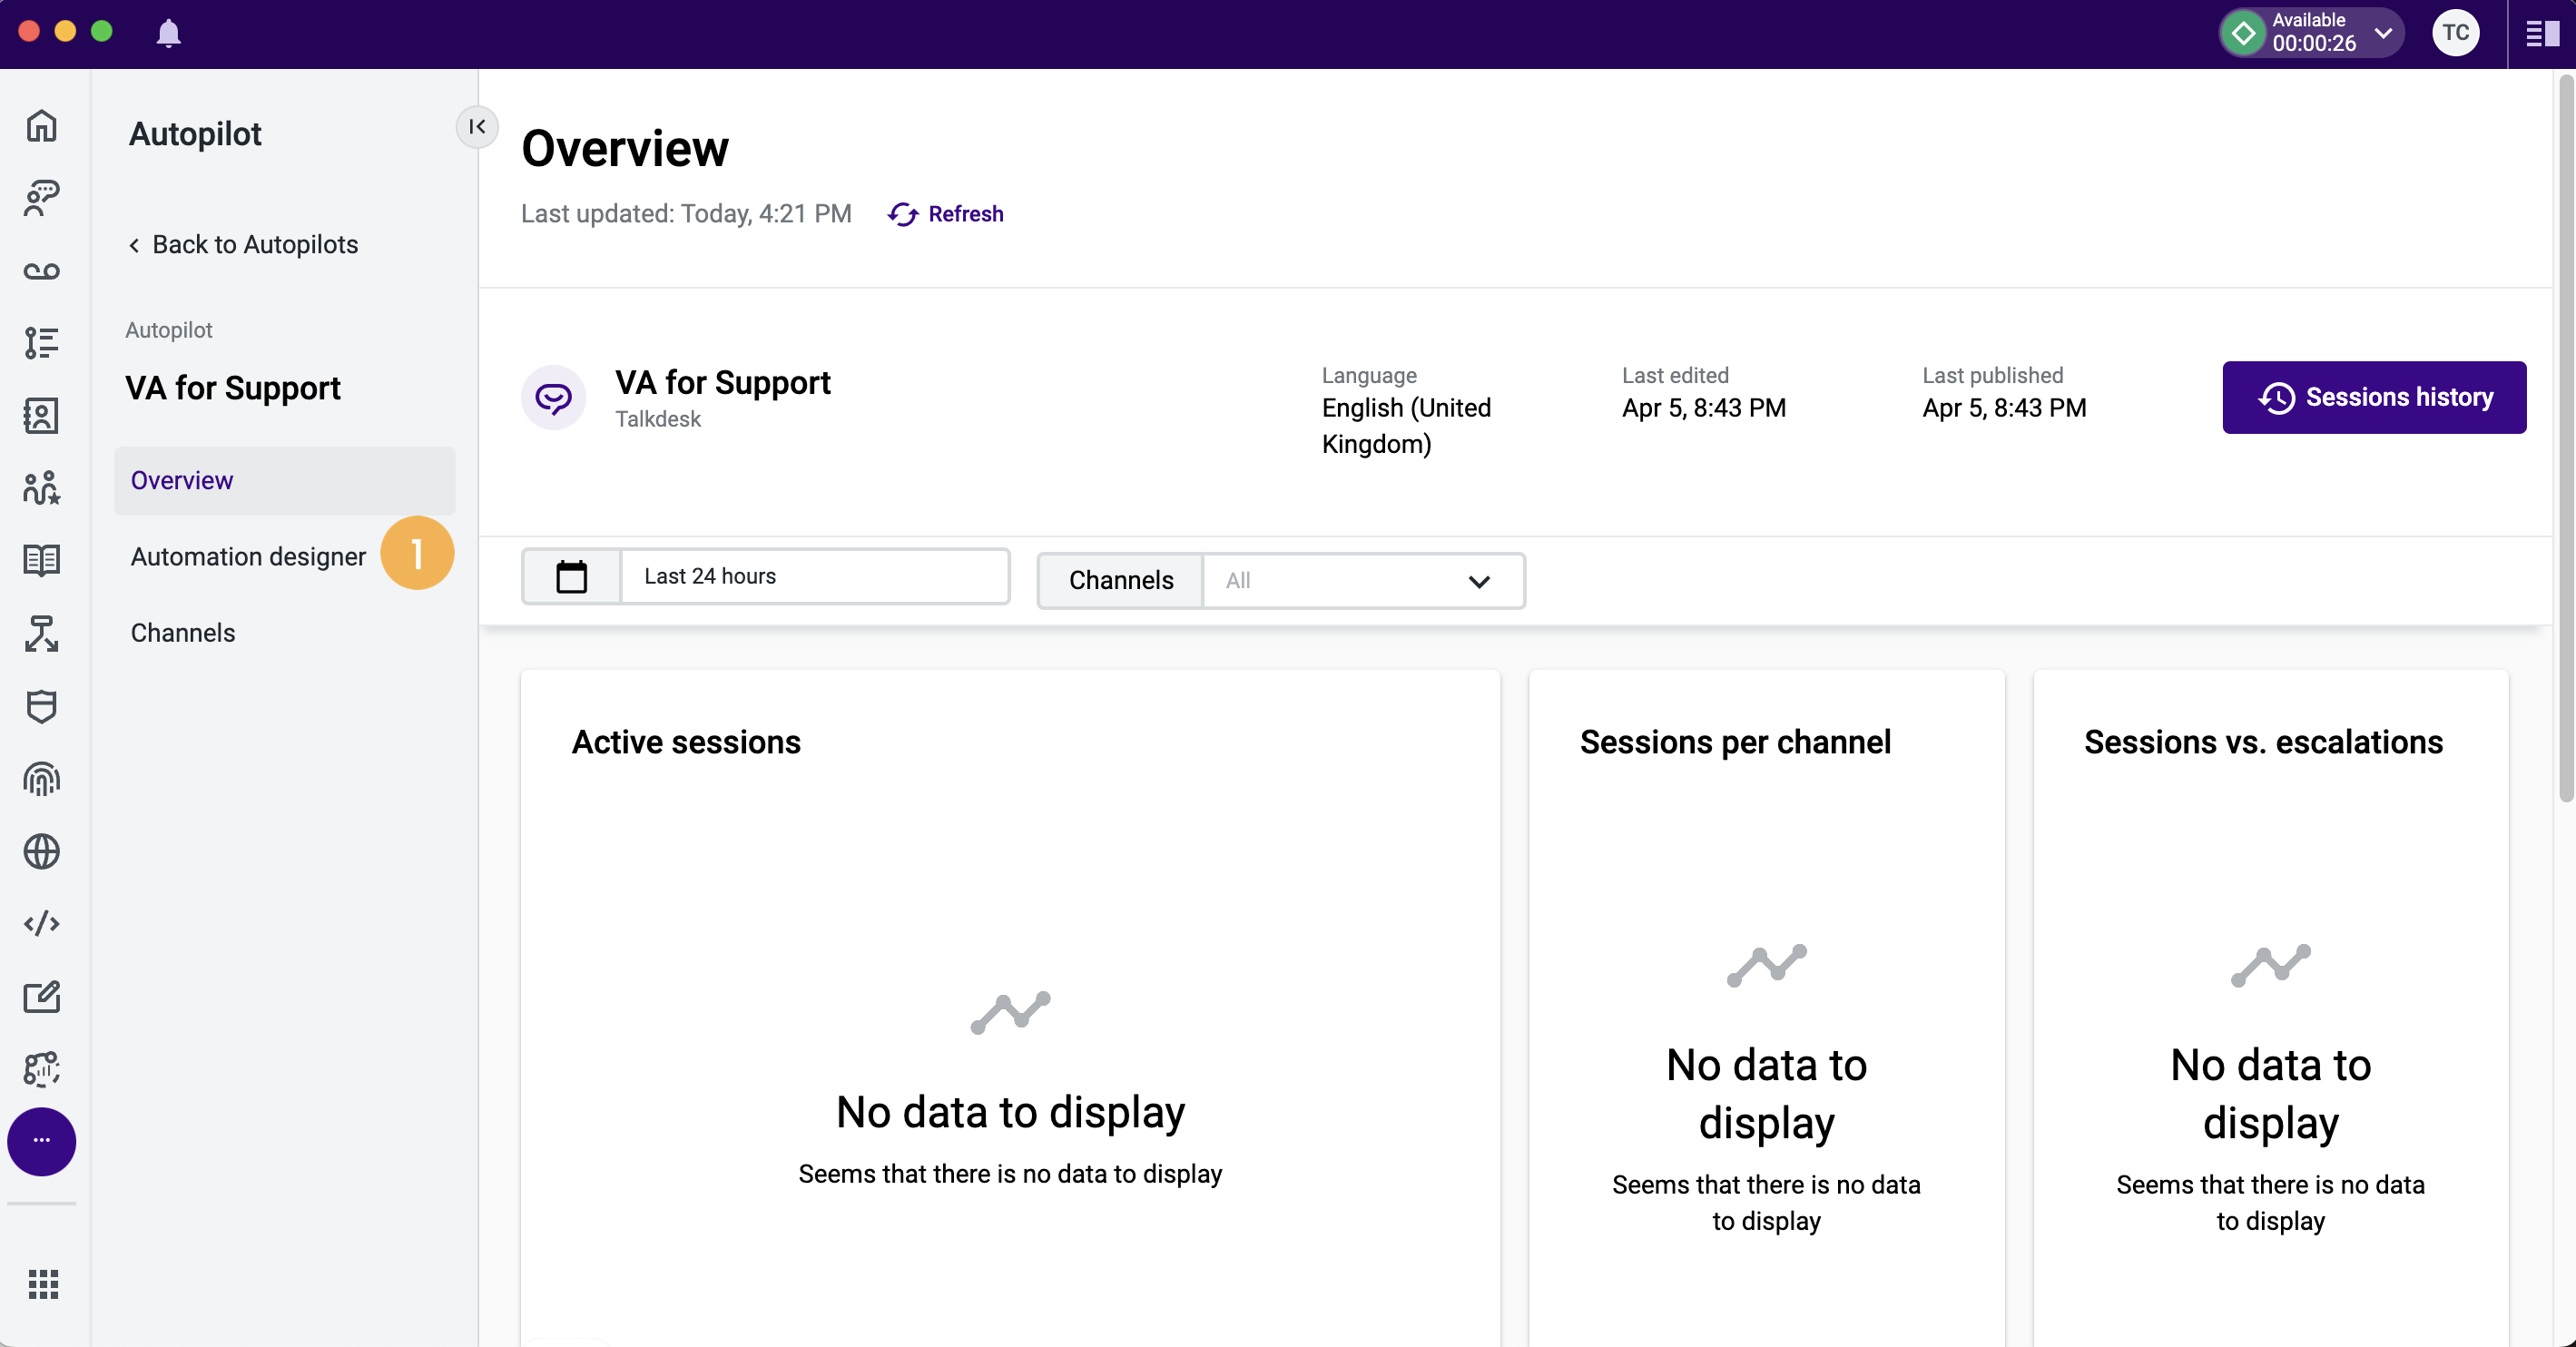Image resolution: width=2576 pixels, height=1347 pixels.
Task: Switch to the Automation designer tab
Action: (x=248, y=557)
